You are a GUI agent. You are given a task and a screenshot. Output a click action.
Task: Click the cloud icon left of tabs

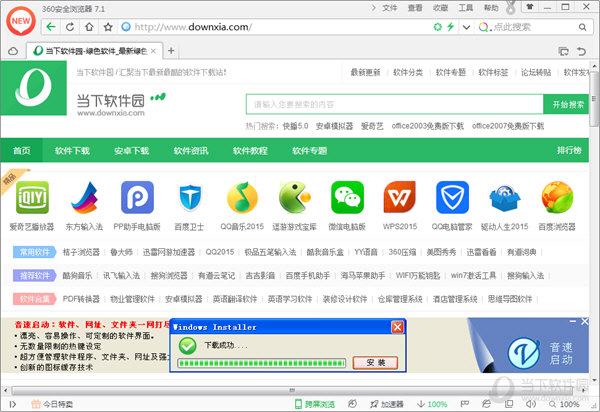coord(13,51)
